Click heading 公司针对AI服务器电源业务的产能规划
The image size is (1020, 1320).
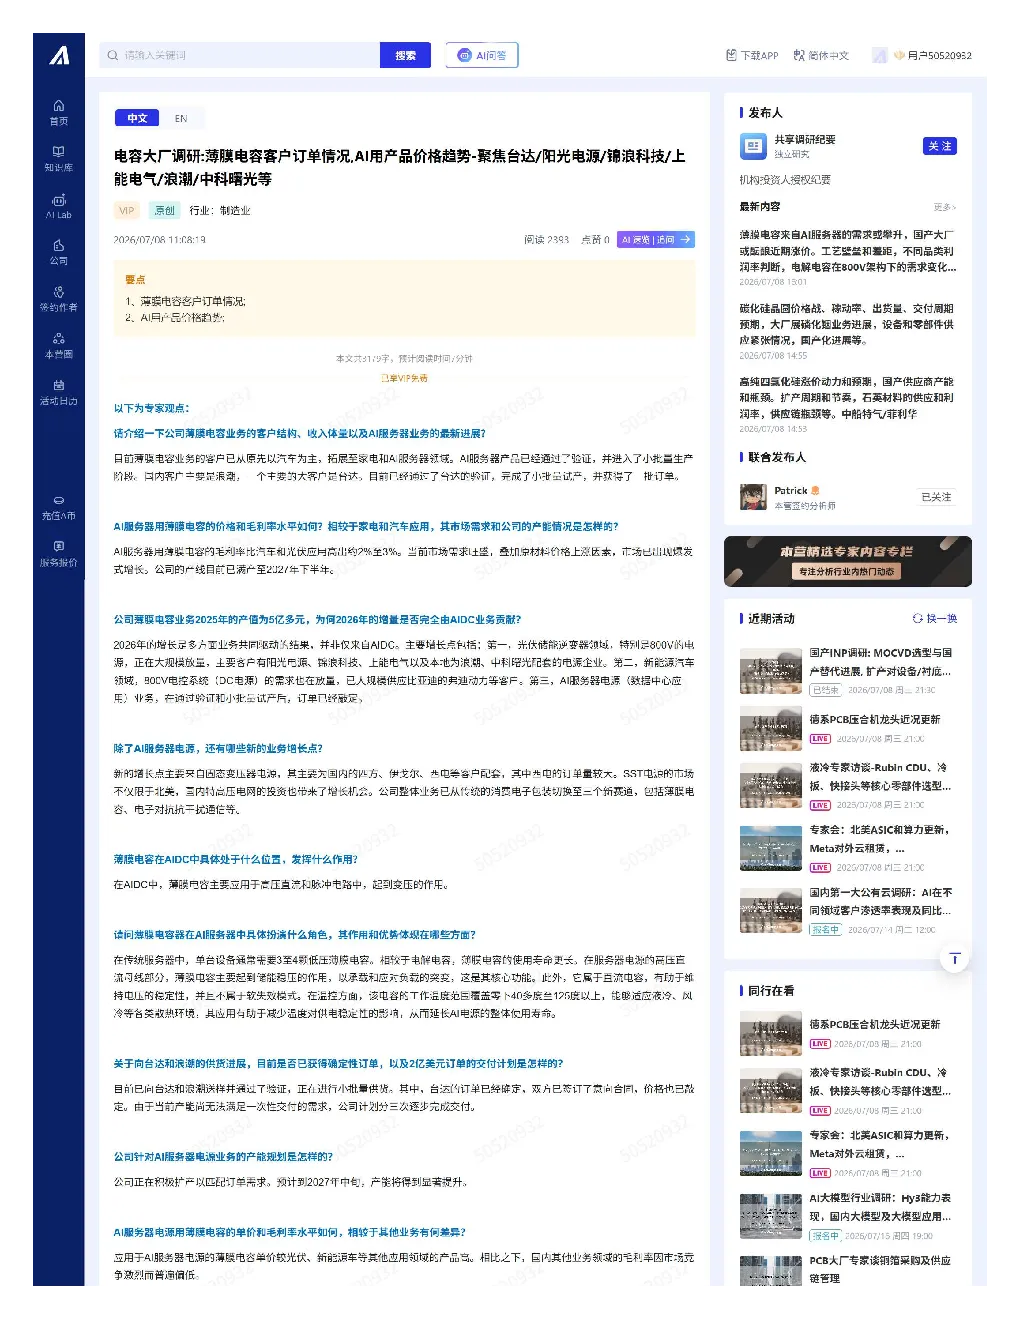click(223, 1156)
